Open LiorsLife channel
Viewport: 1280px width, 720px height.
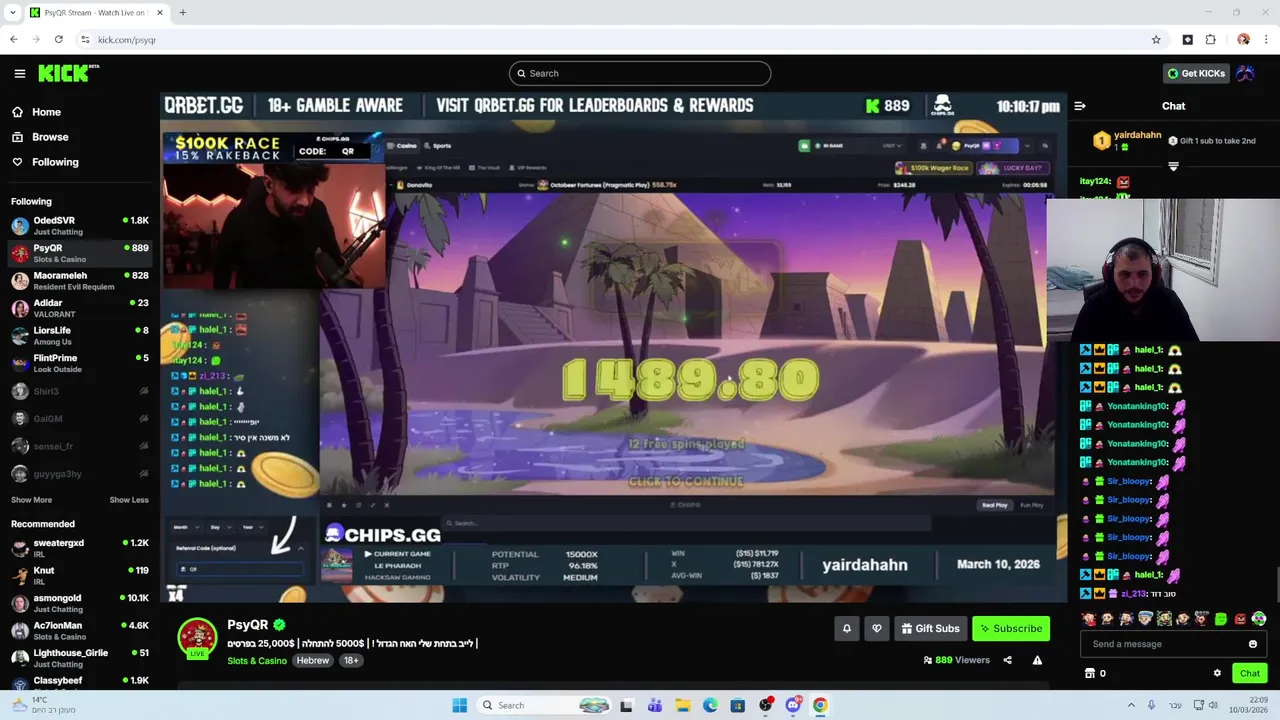pos(80,335)
